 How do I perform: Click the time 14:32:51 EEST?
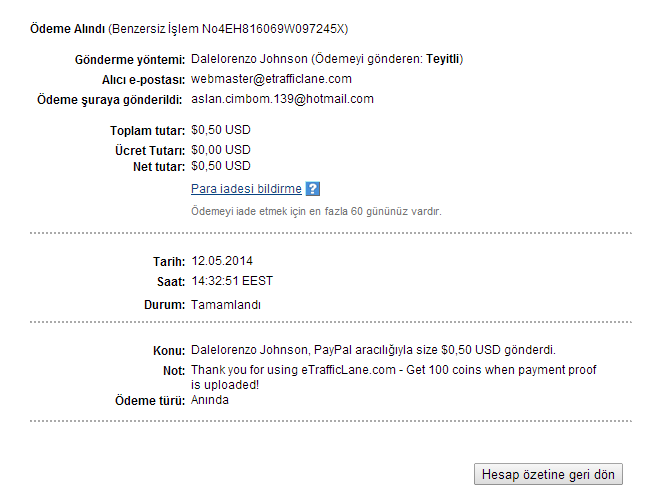tap(232, 281)
